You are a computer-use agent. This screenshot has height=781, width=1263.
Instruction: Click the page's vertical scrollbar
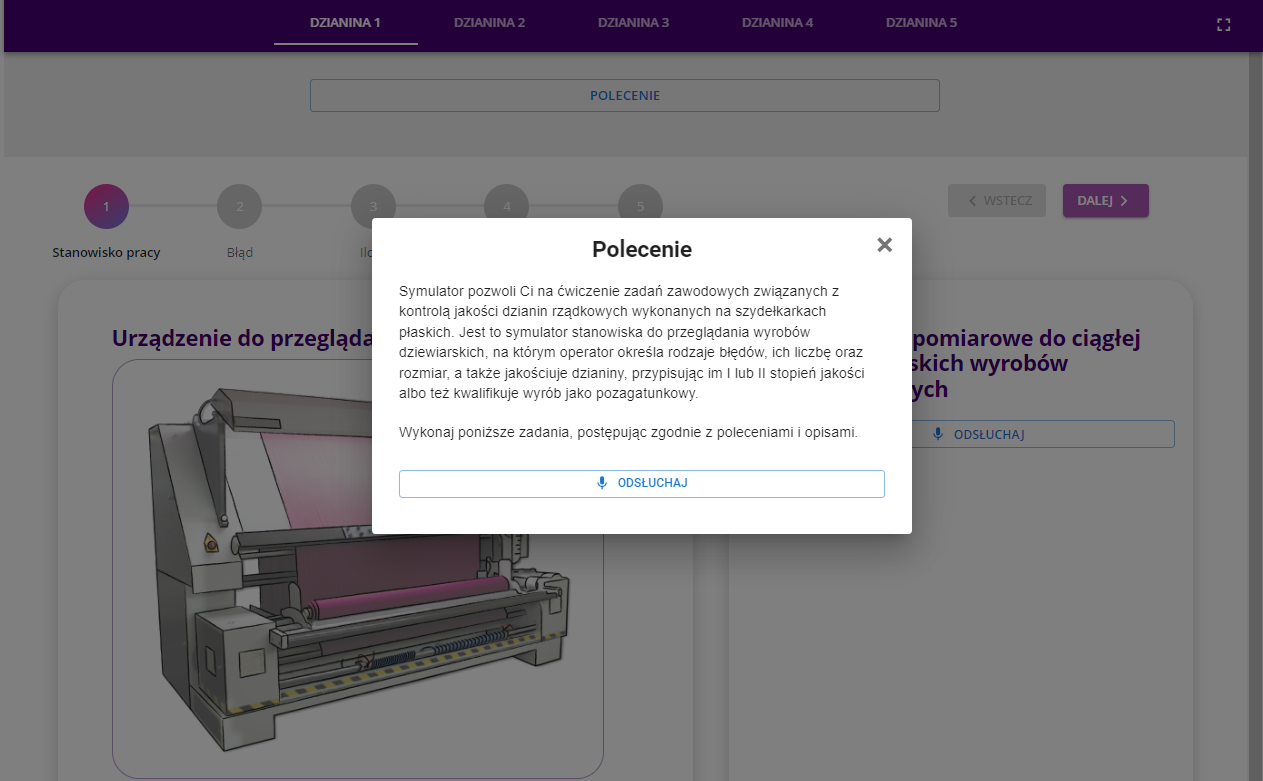click(1256, 400)
